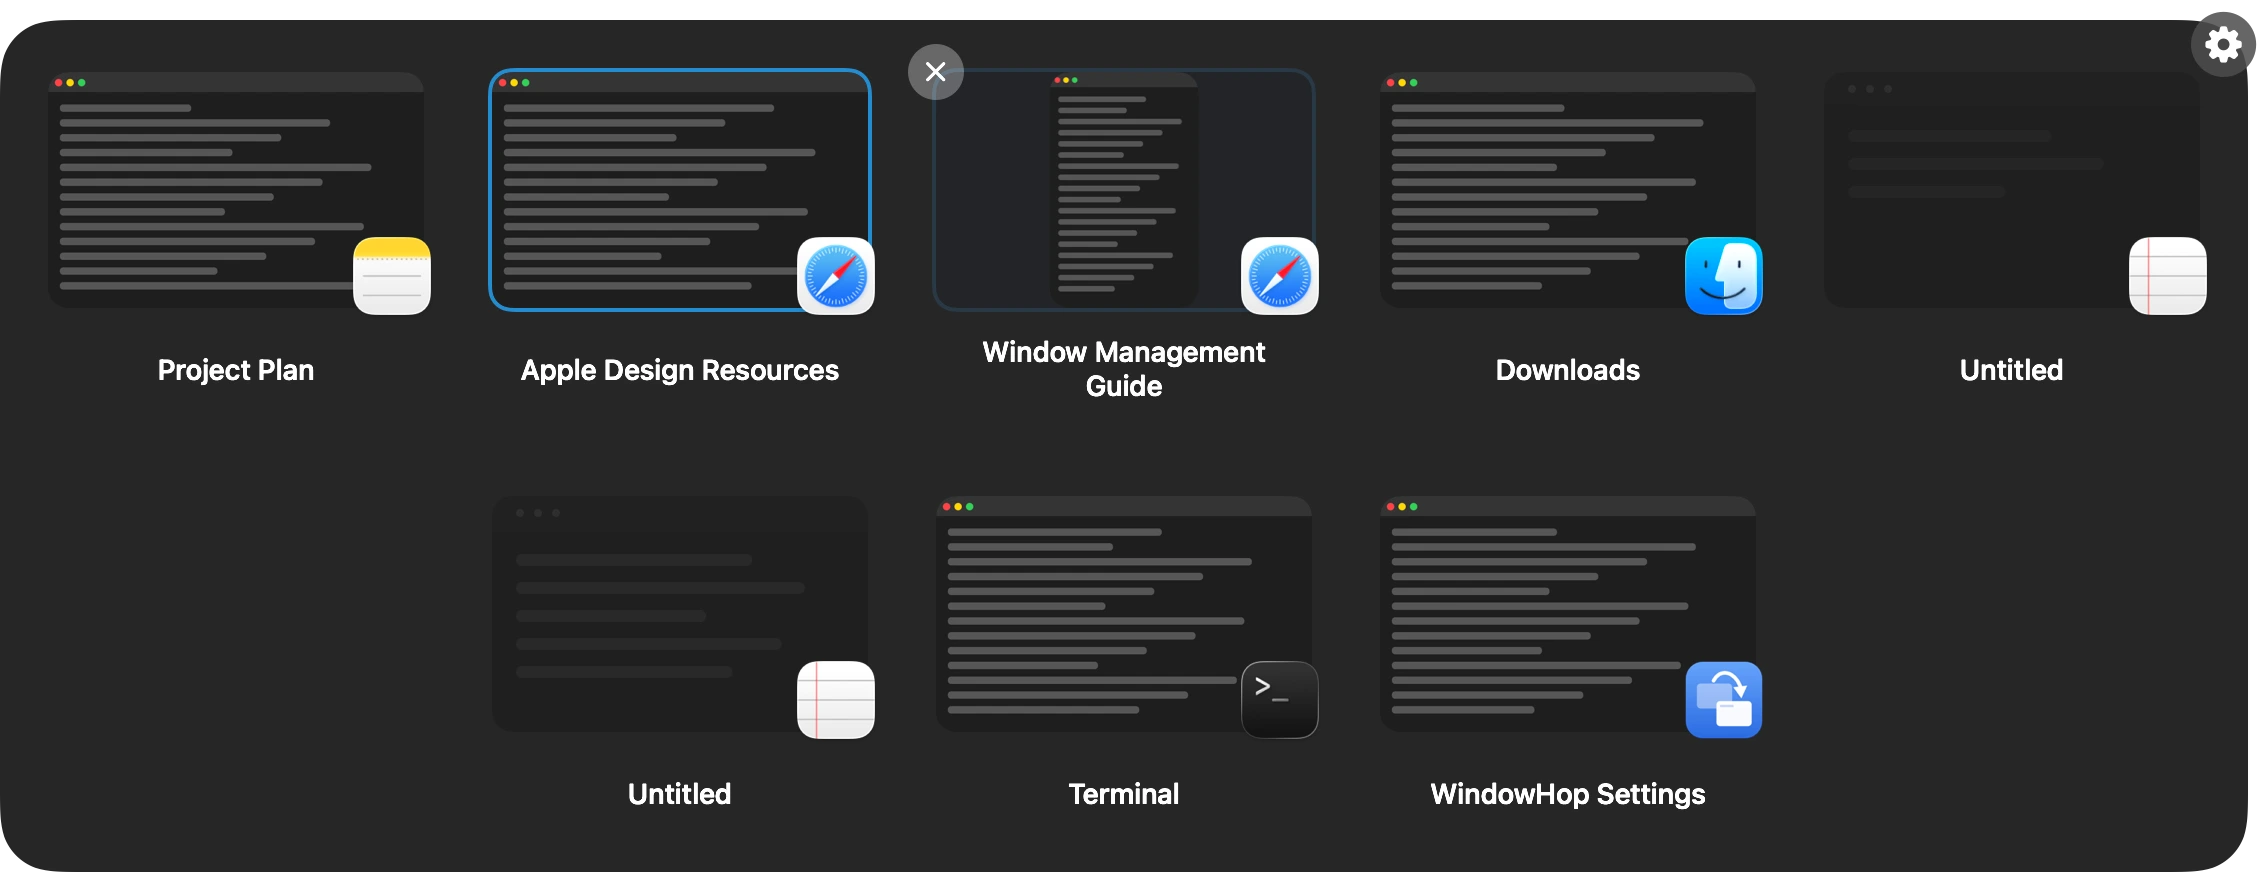Click the Terminal app icon

pos(1280,700)
